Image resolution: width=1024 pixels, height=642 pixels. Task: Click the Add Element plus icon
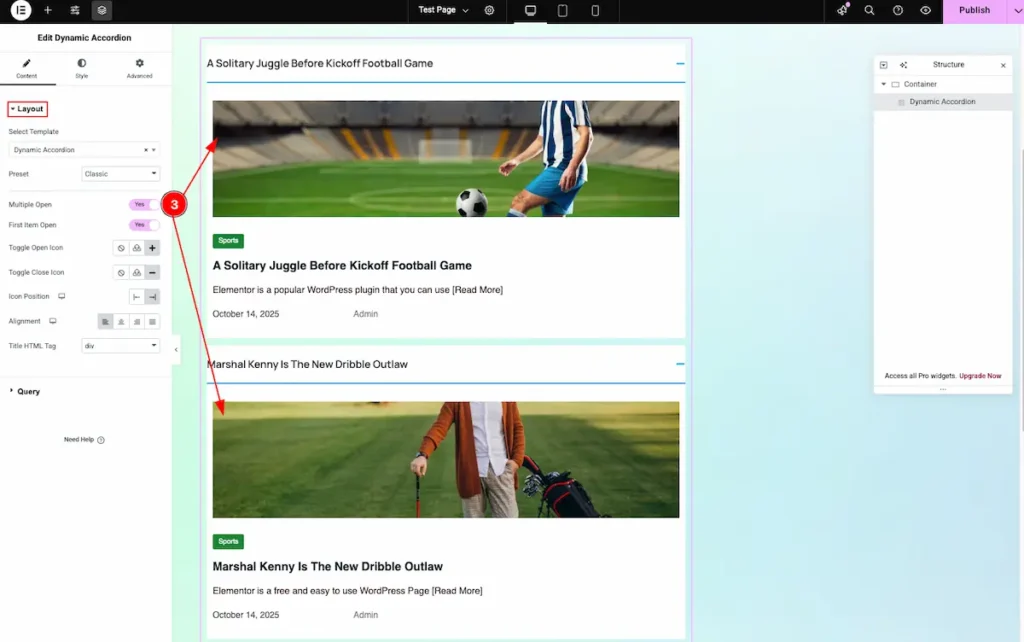(x=48, y=10)
